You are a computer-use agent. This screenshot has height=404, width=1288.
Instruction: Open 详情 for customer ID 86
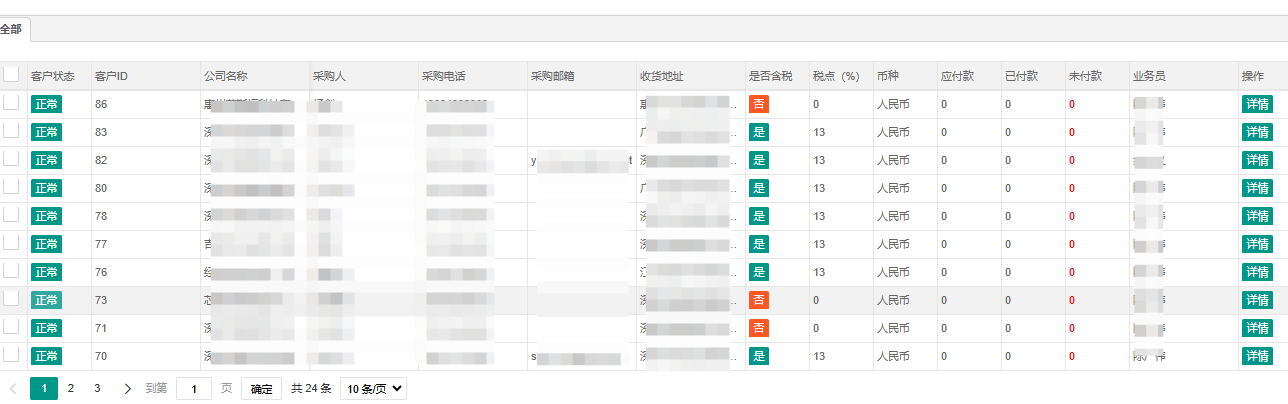coord(1257,104)
